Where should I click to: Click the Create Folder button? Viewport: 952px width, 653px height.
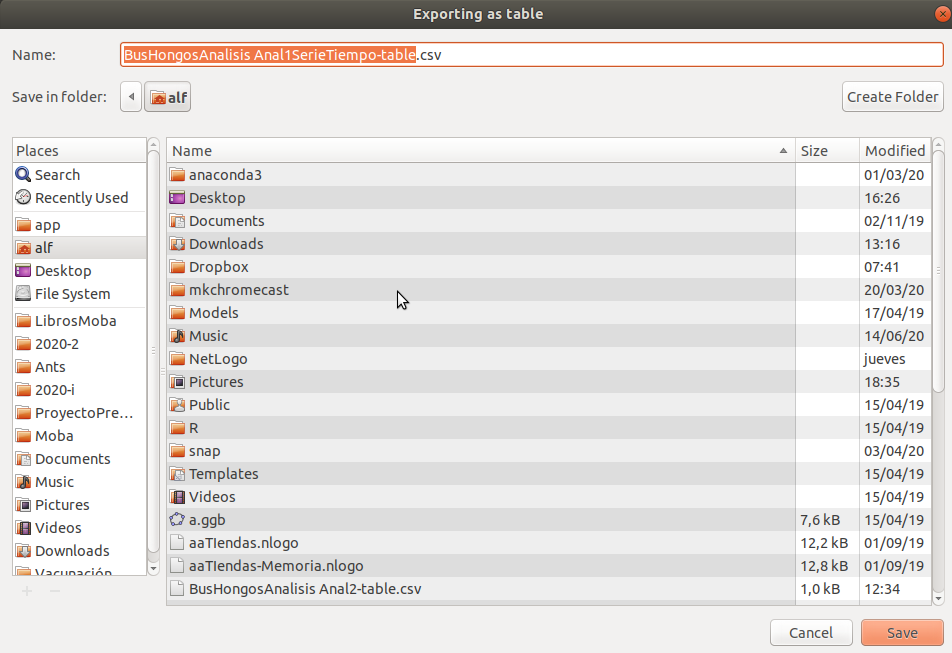click(892, 97)
